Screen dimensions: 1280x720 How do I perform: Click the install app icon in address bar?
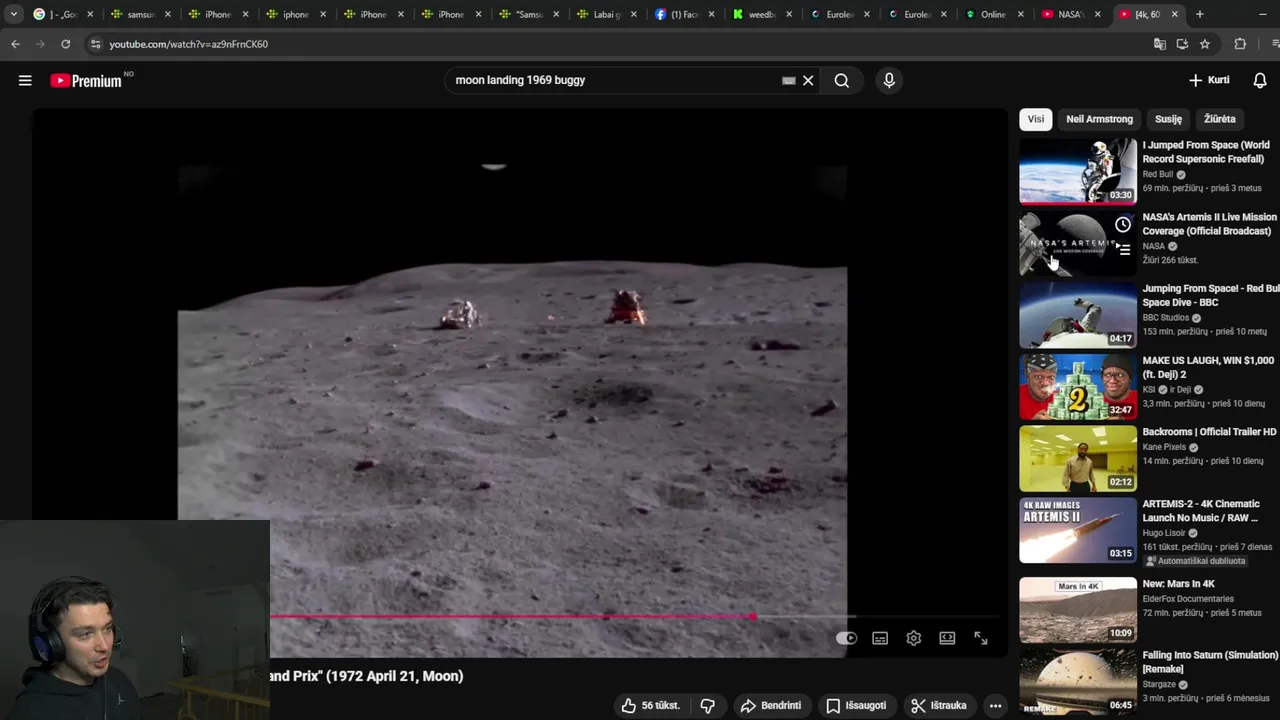click(1182, 44)
